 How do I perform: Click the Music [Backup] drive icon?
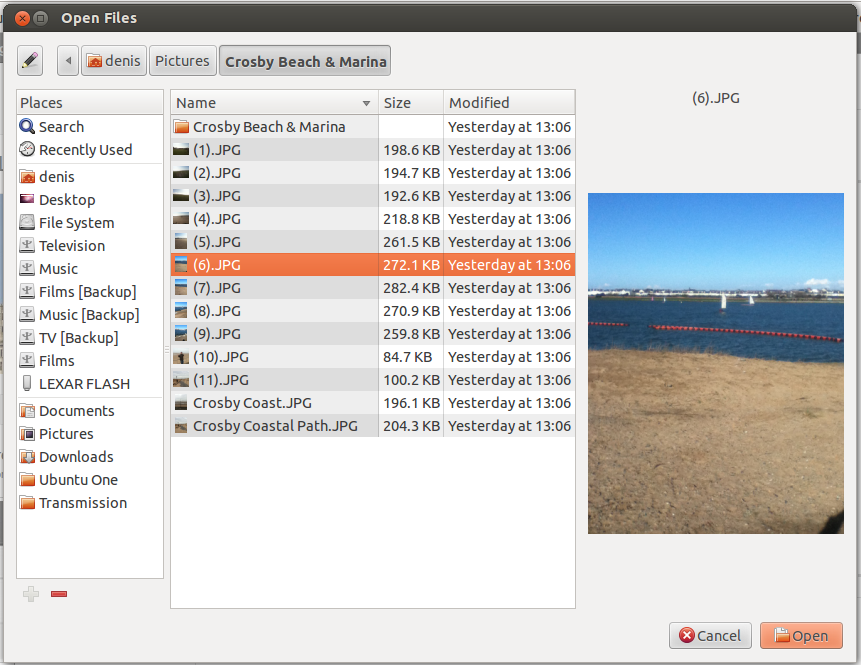click(x=27, y=315)
